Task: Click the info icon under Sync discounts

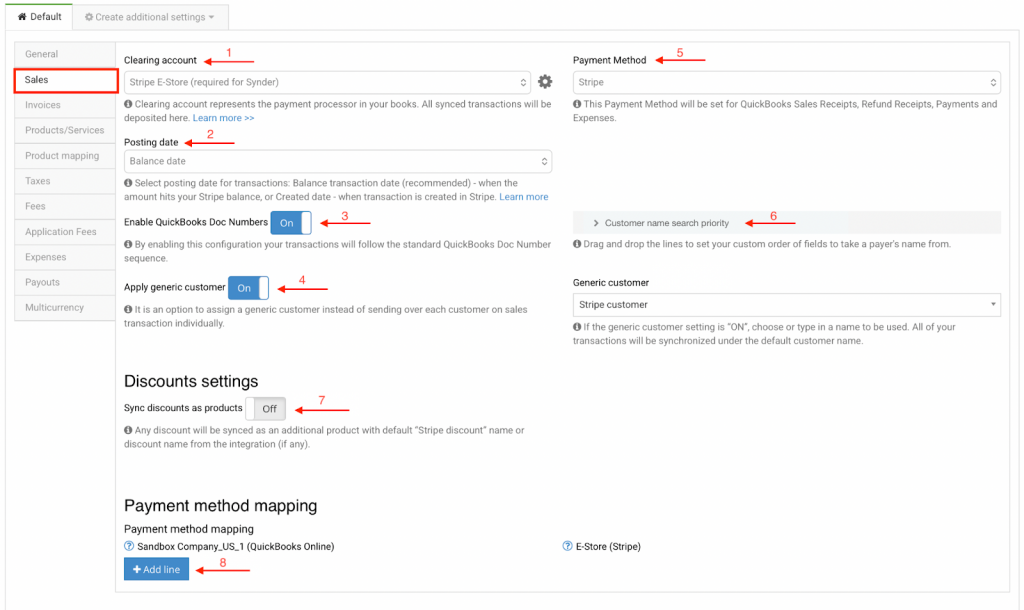Action: click(x=128, y=431)
